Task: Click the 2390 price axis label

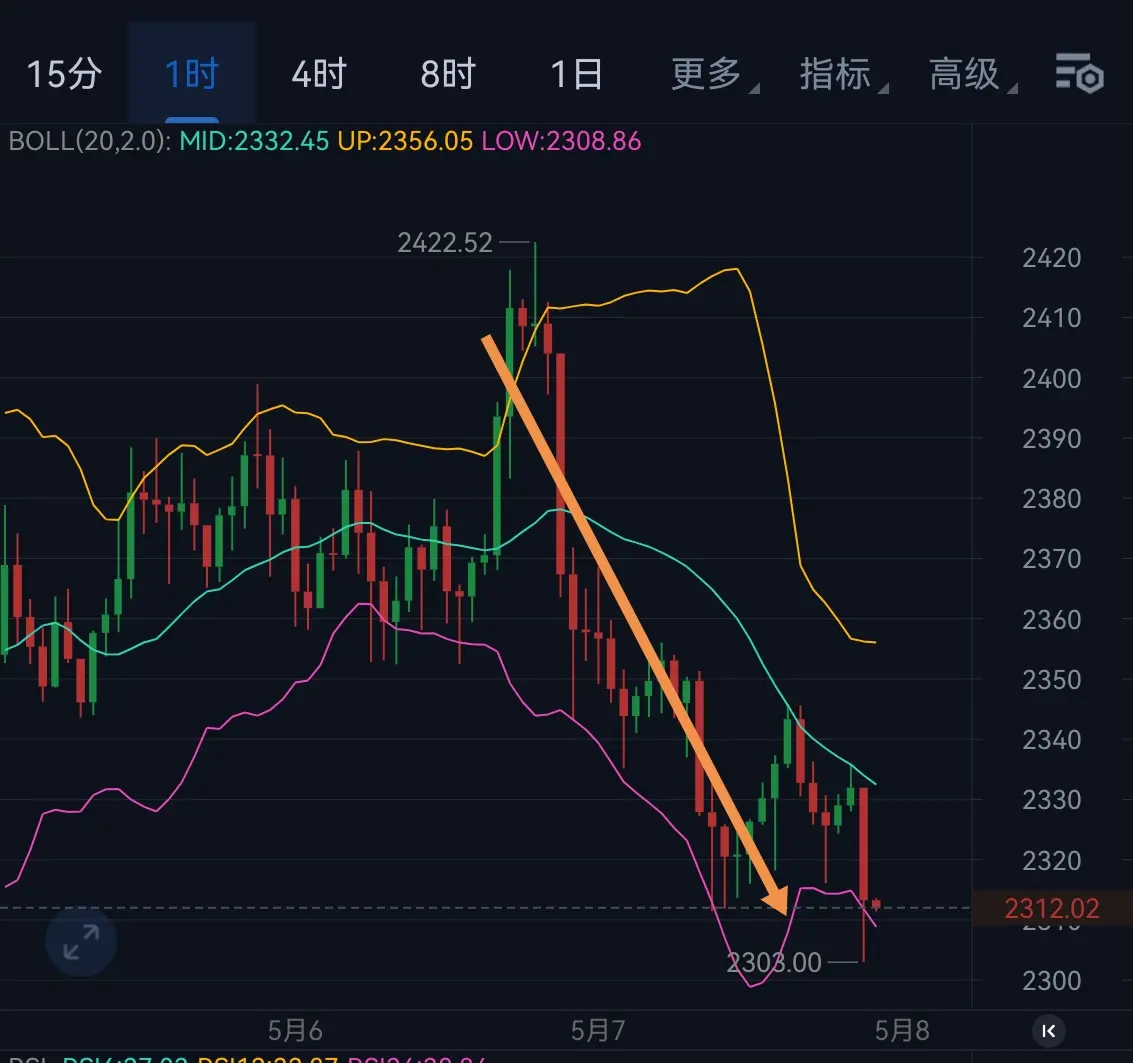Action: coord(1052,439)
